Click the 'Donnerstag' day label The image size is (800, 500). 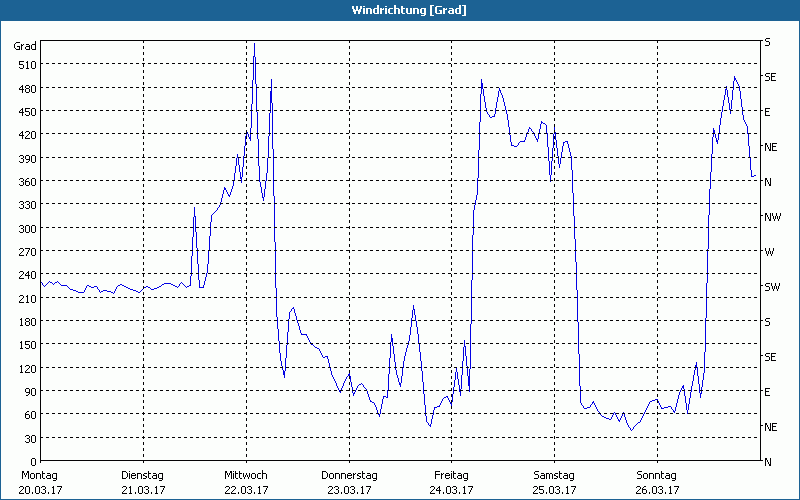(x=349, y=475)
